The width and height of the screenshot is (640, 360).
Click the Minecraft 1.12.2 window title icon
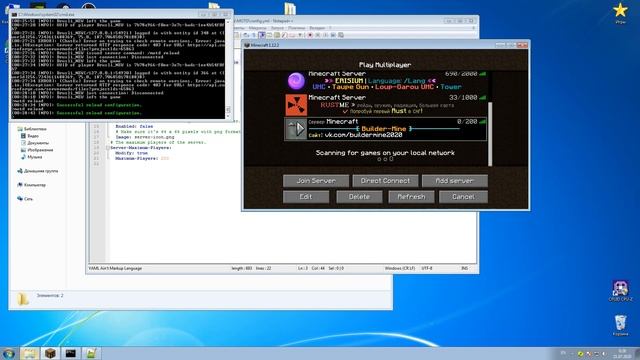(x=247, y=45)
